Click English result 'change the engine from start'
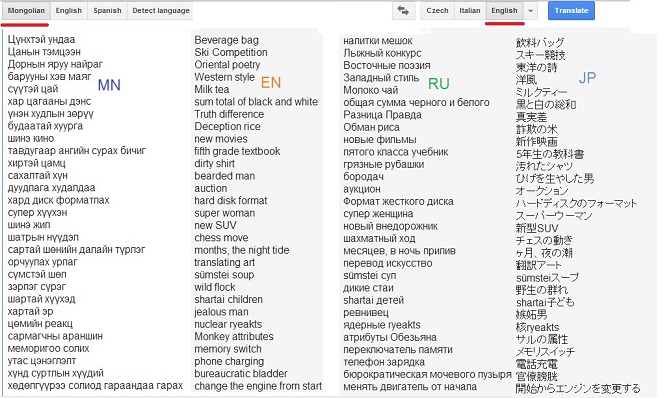The height and width of the screenshot is (398, 671). (258, 386)
